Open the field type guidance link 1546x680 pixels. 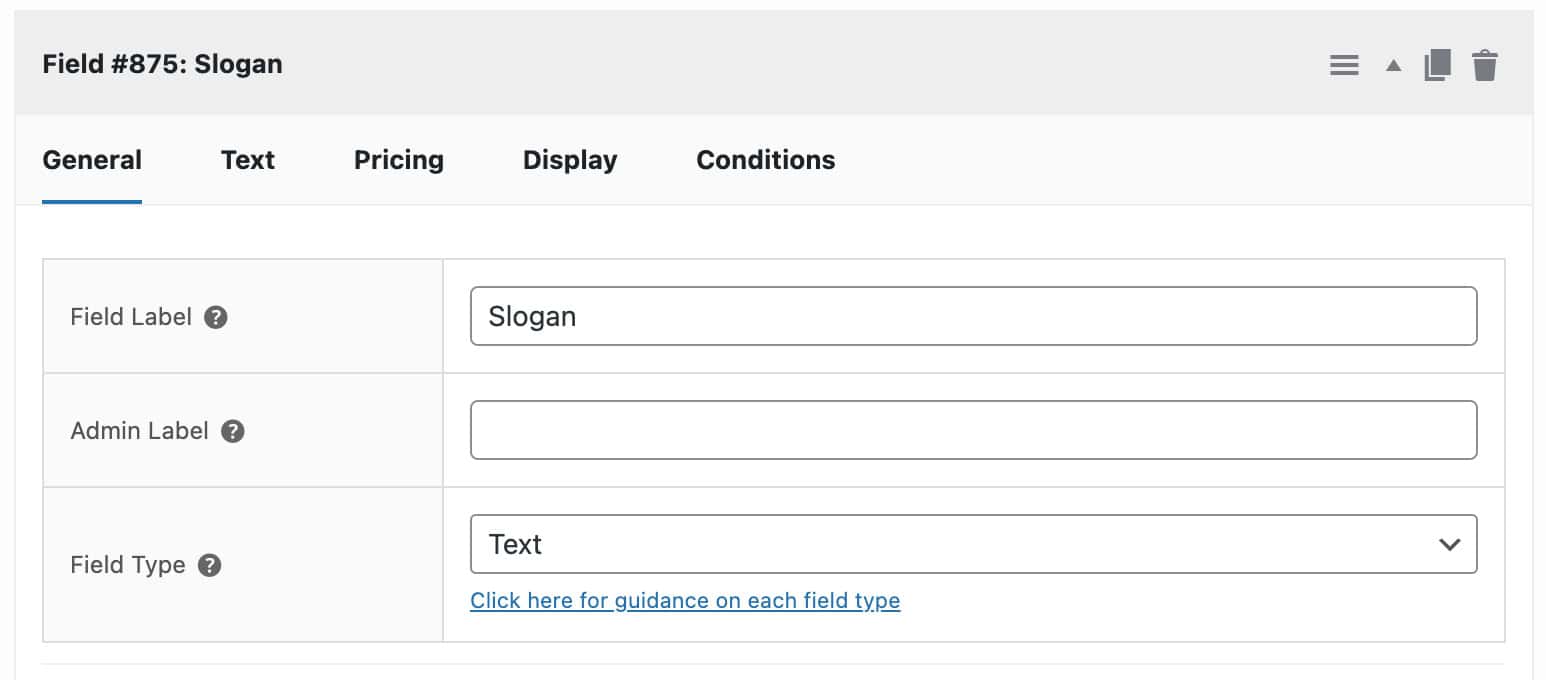685,601
